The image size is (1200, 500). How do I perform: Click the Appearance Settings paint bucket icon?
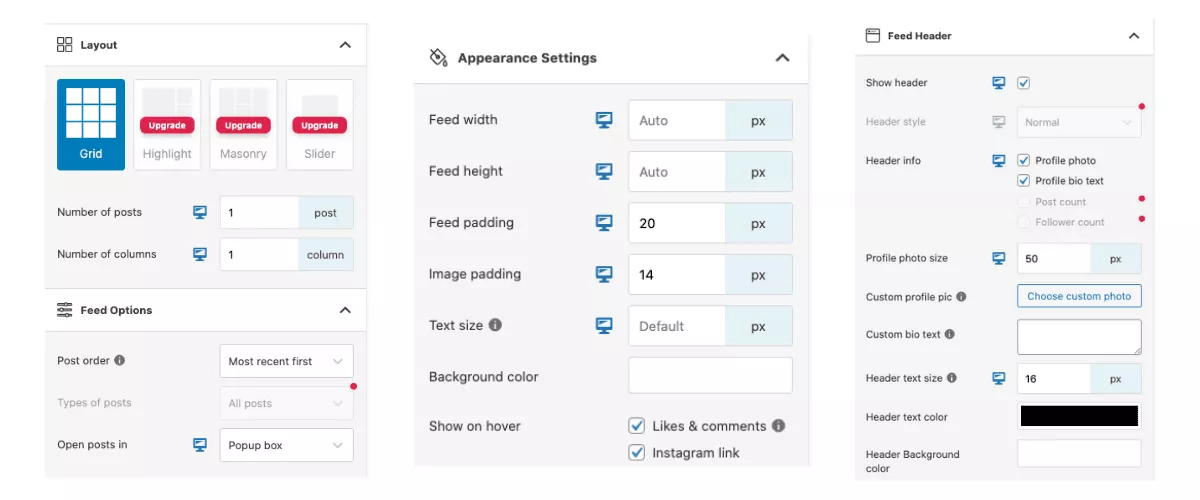(x=438, y=58)
